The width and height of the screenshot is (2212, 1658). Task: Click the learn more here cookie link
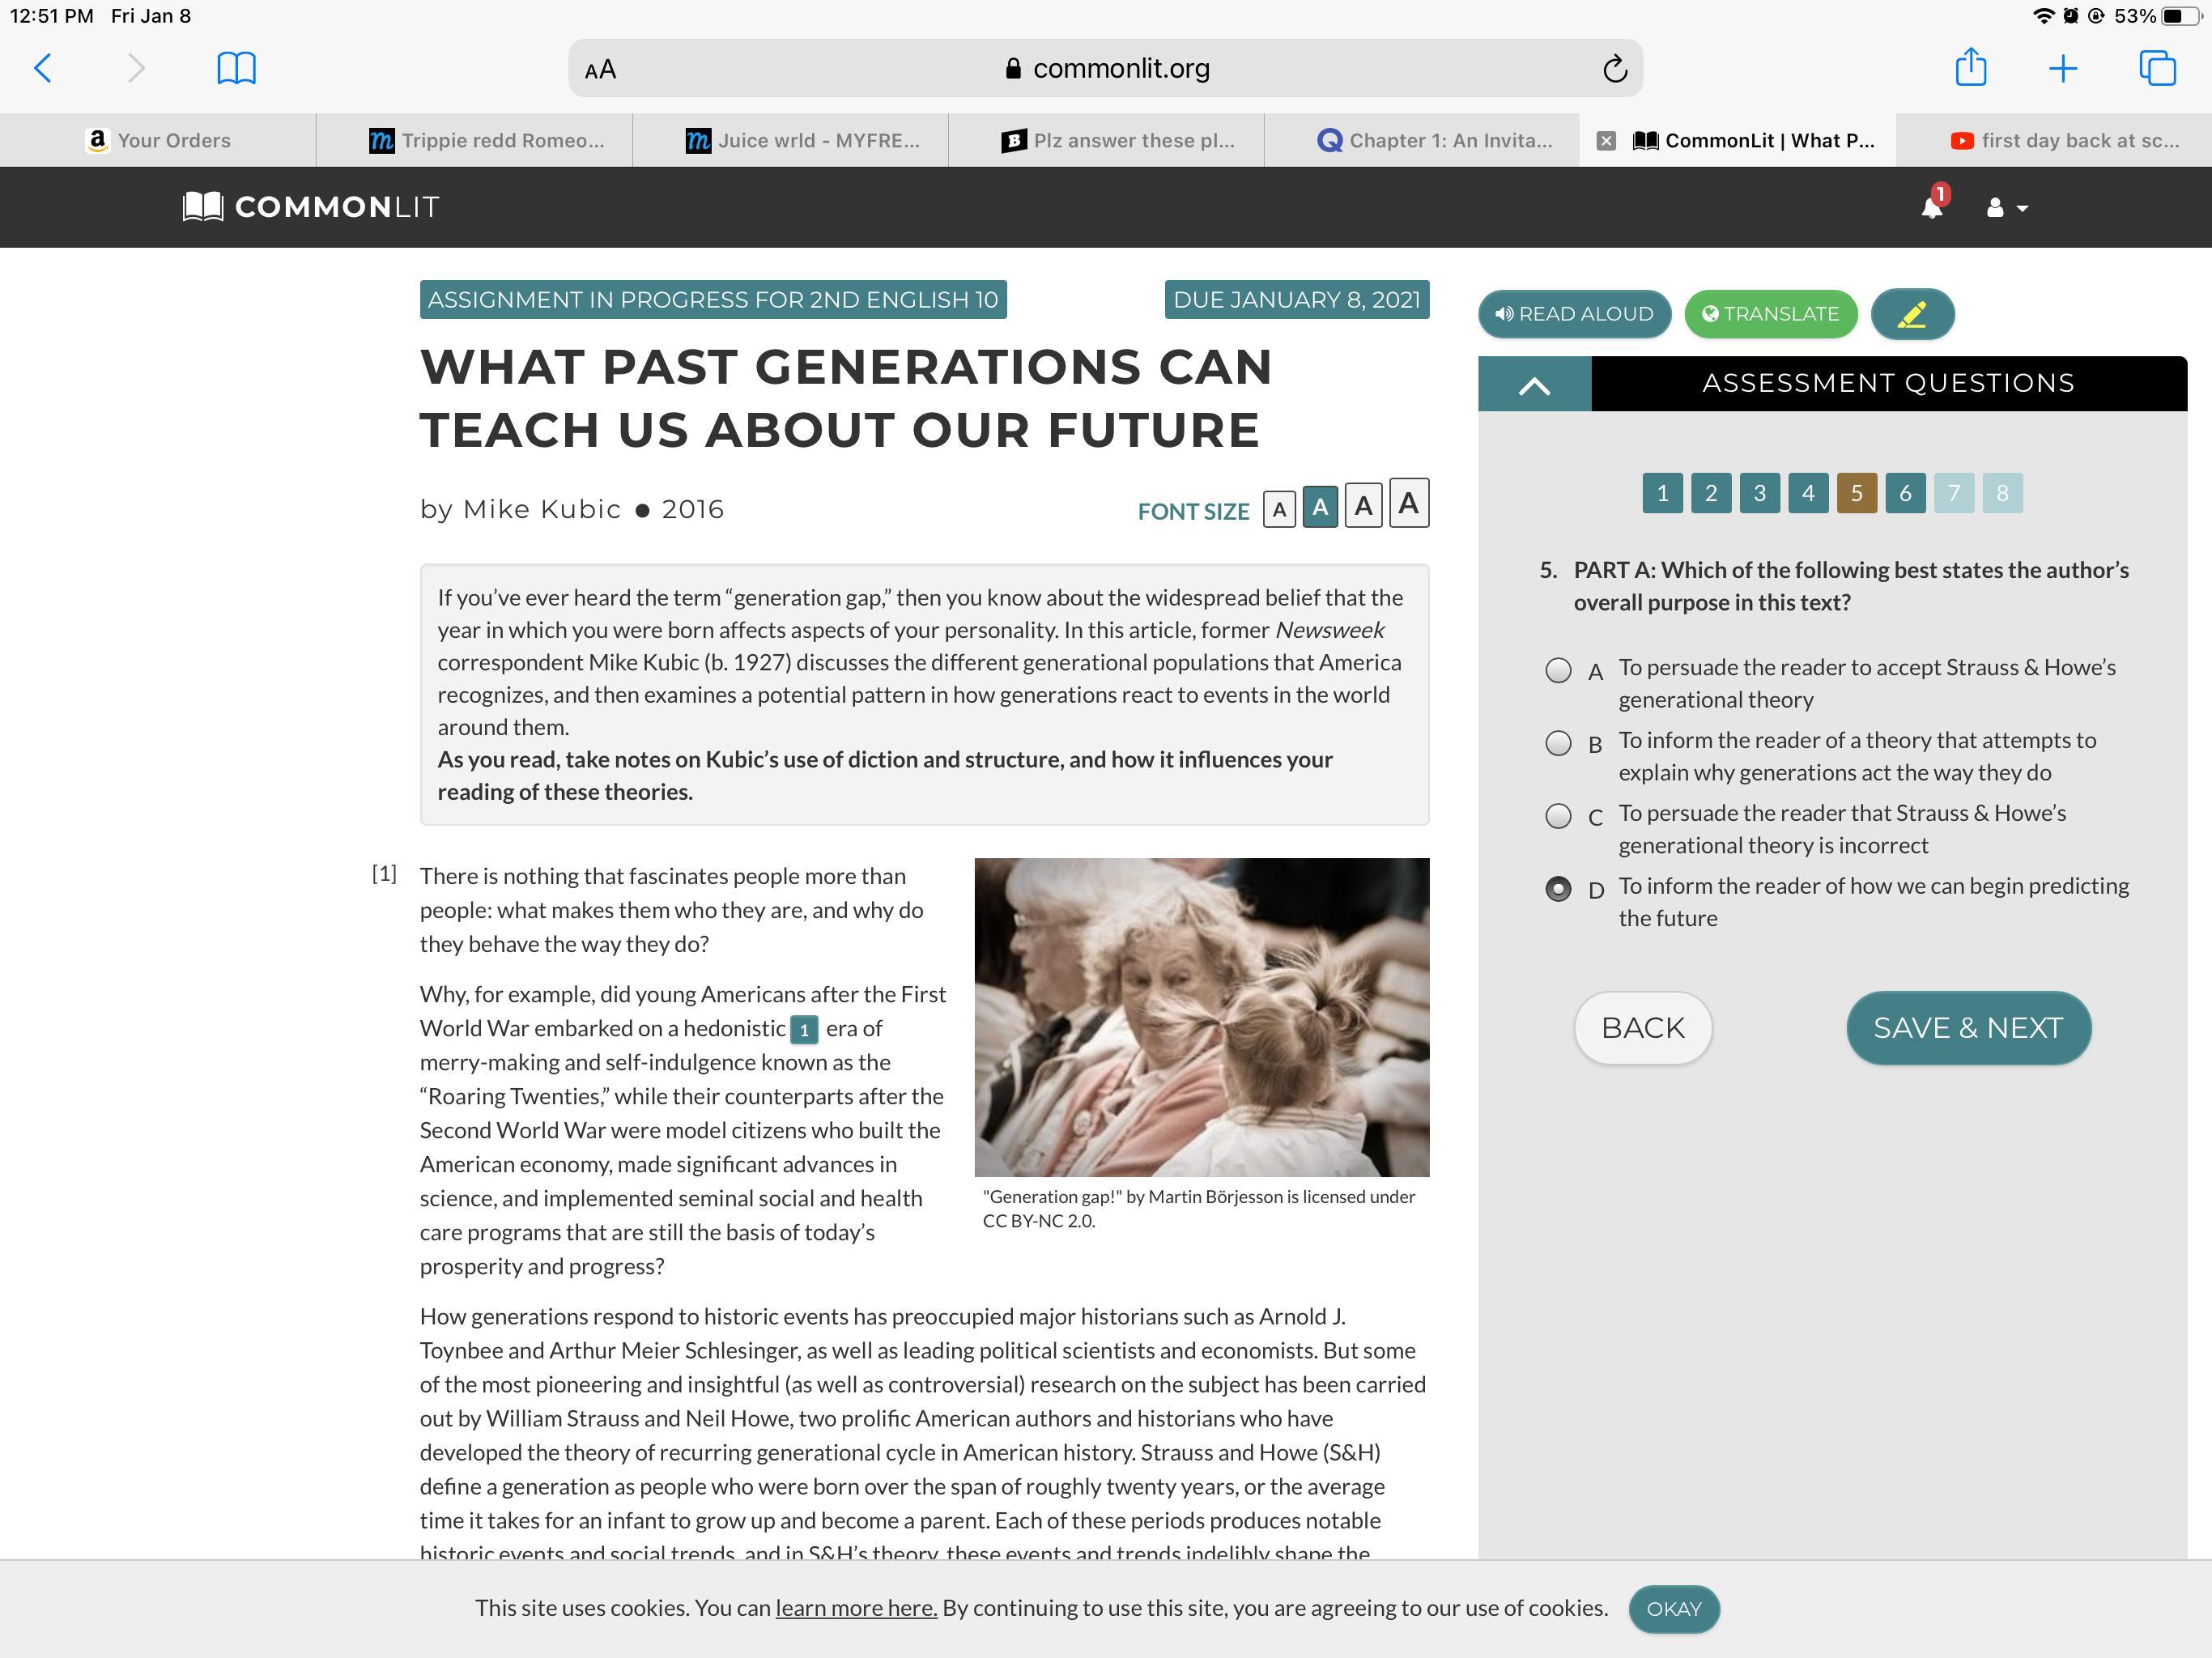coord(856,1608)
